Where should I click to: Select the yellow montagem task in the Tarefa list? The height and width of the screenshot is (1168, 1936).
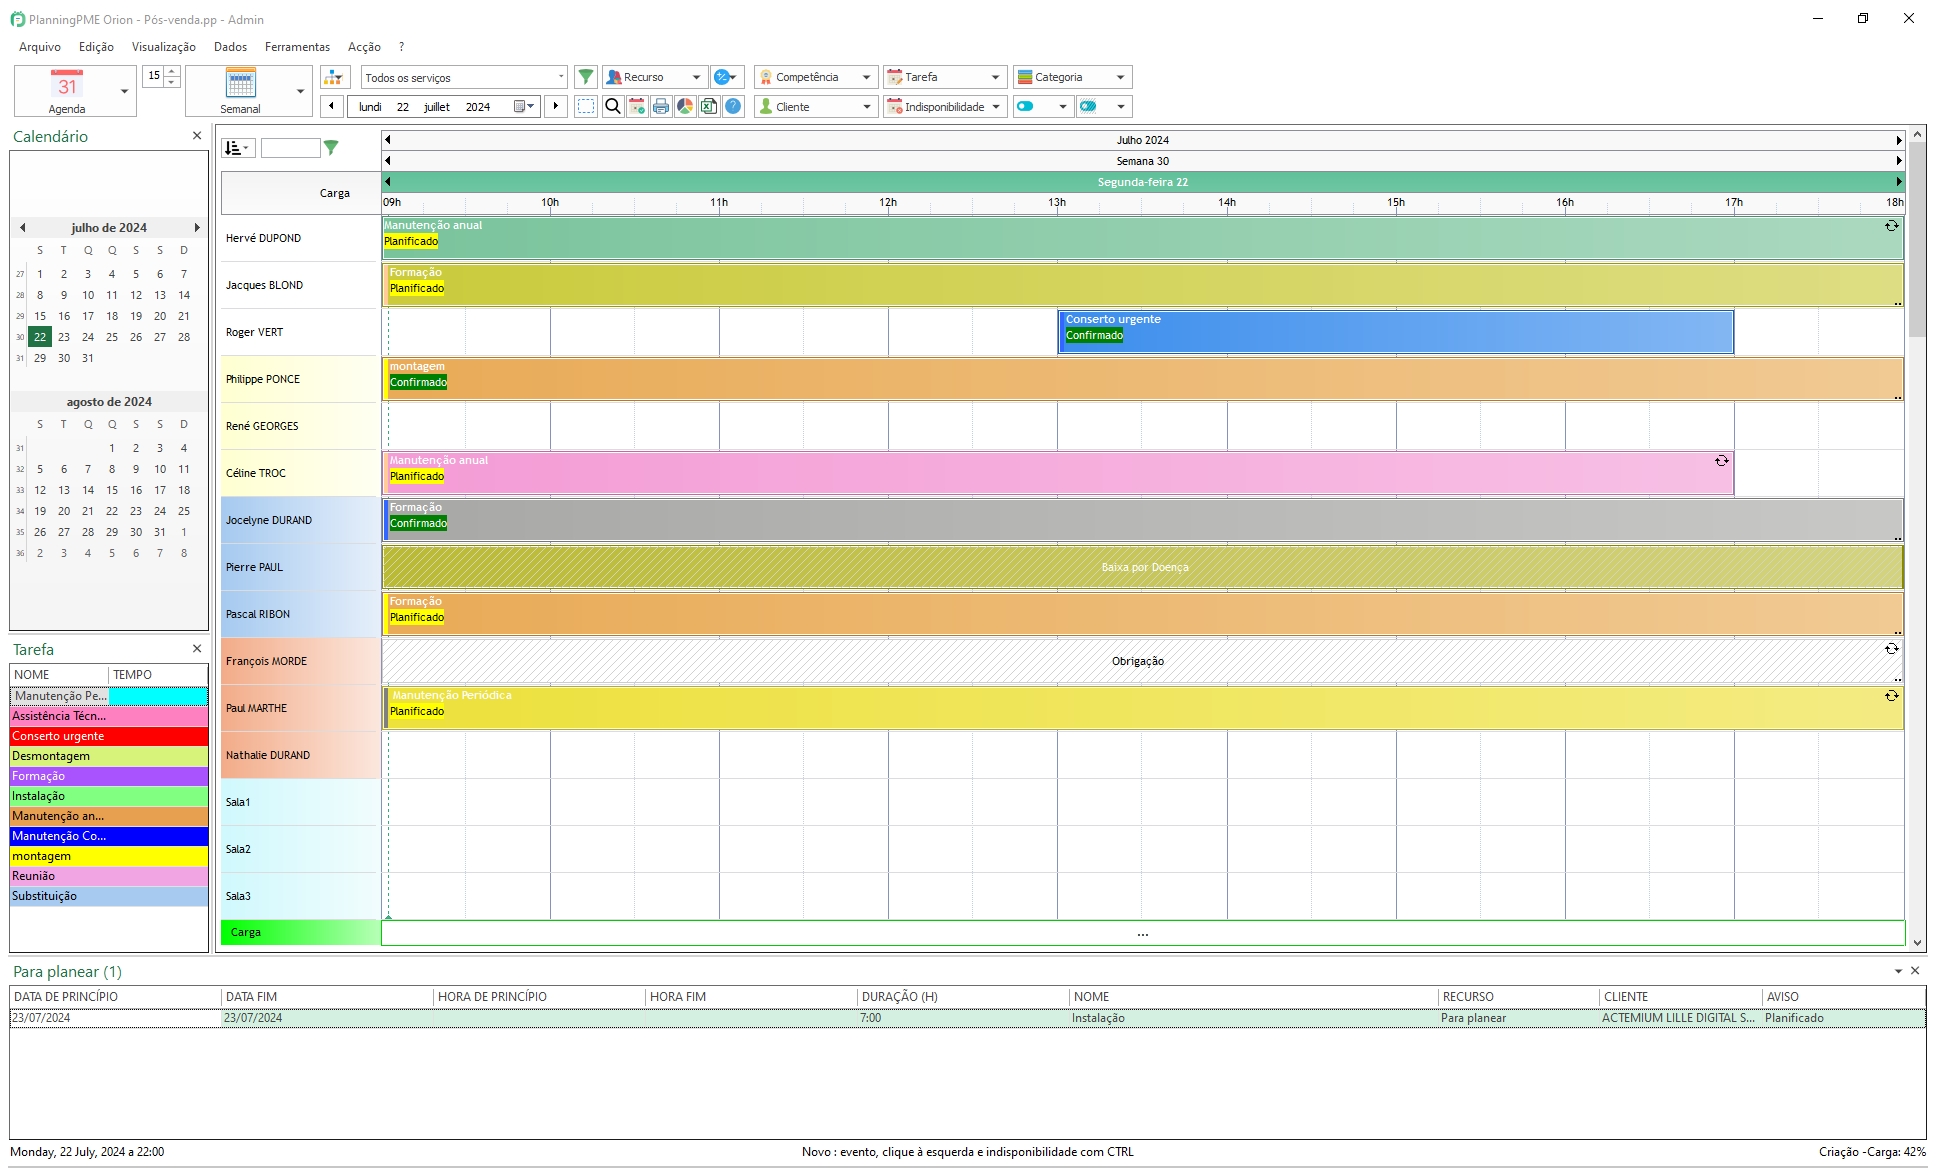click(109, 856)
